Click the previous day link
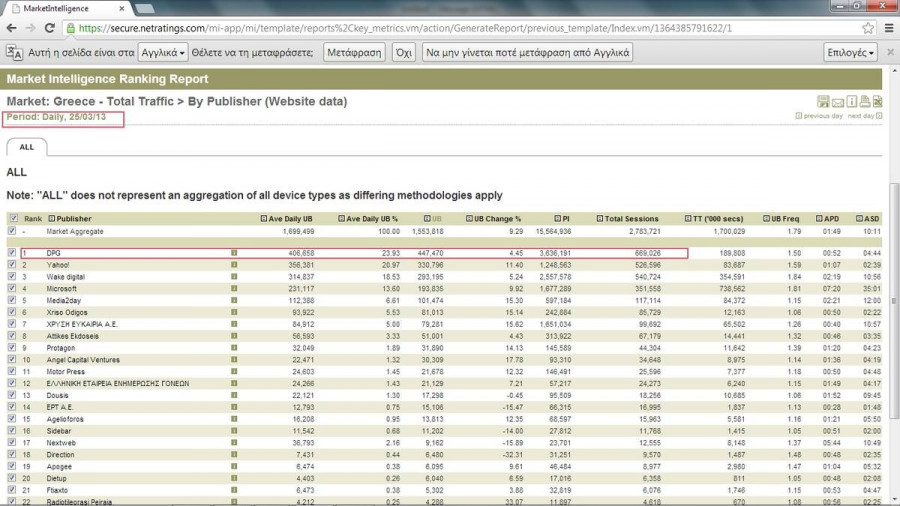This screenshot has height=506, width=900. 822,116
